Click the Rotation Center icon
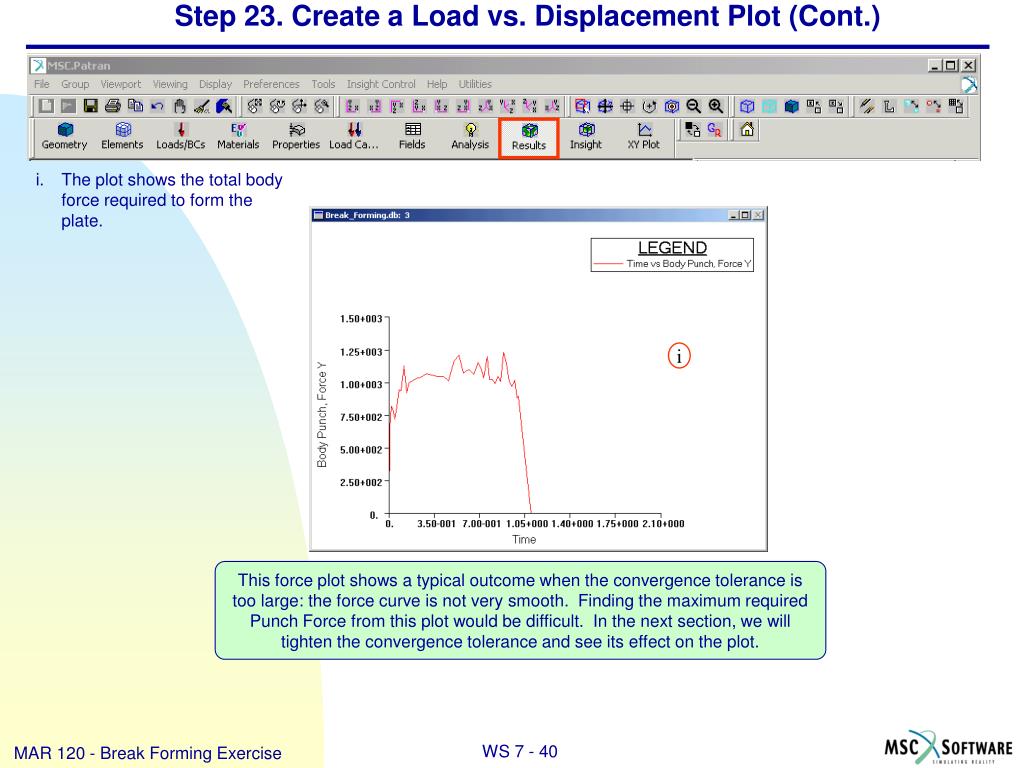Image resolution: width=1024 pixels, height=768 pixels. point(649,105)
